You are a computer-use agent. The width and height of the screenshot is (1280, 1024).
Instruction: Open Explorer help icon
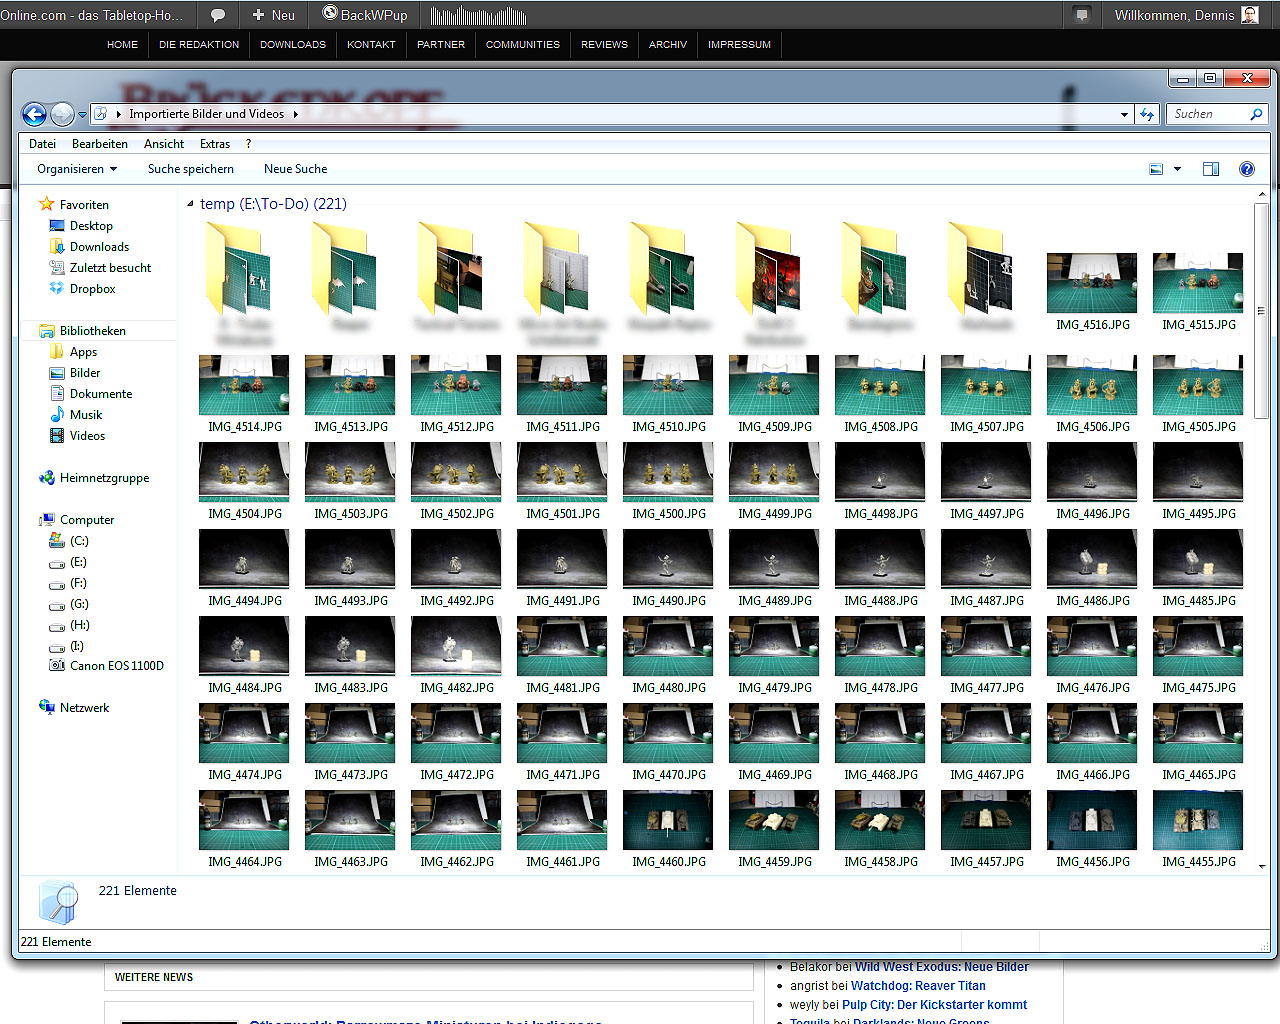tap(1247, 169)
